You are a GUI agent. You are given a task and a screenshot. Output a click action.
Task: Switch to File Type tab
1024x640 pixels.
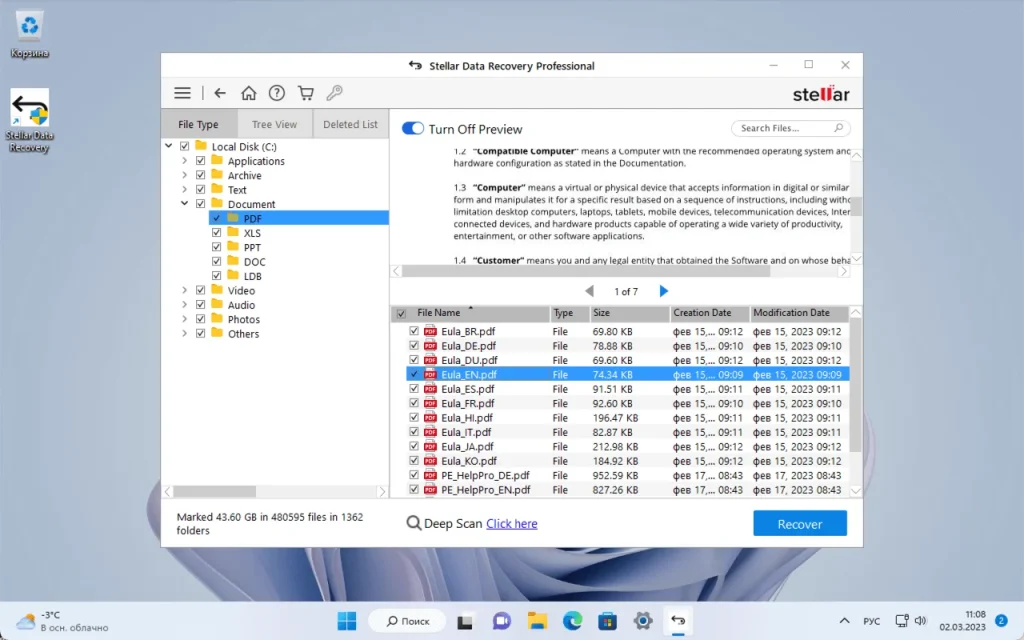coord(199,124)
